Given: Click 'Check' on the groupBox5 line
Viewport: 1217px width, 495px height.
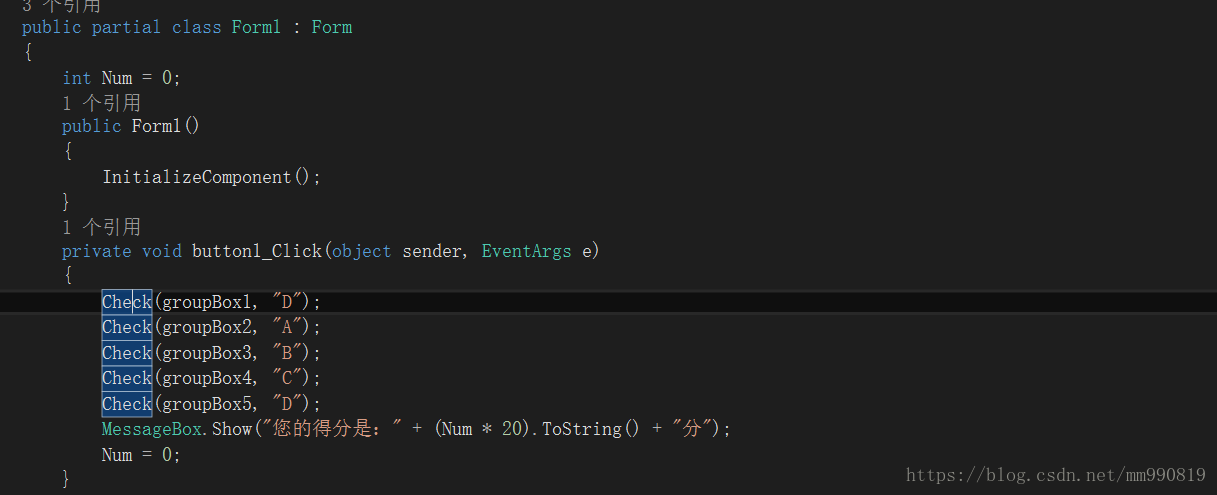Looking at the screenshot, I should (x=127, y=404).
